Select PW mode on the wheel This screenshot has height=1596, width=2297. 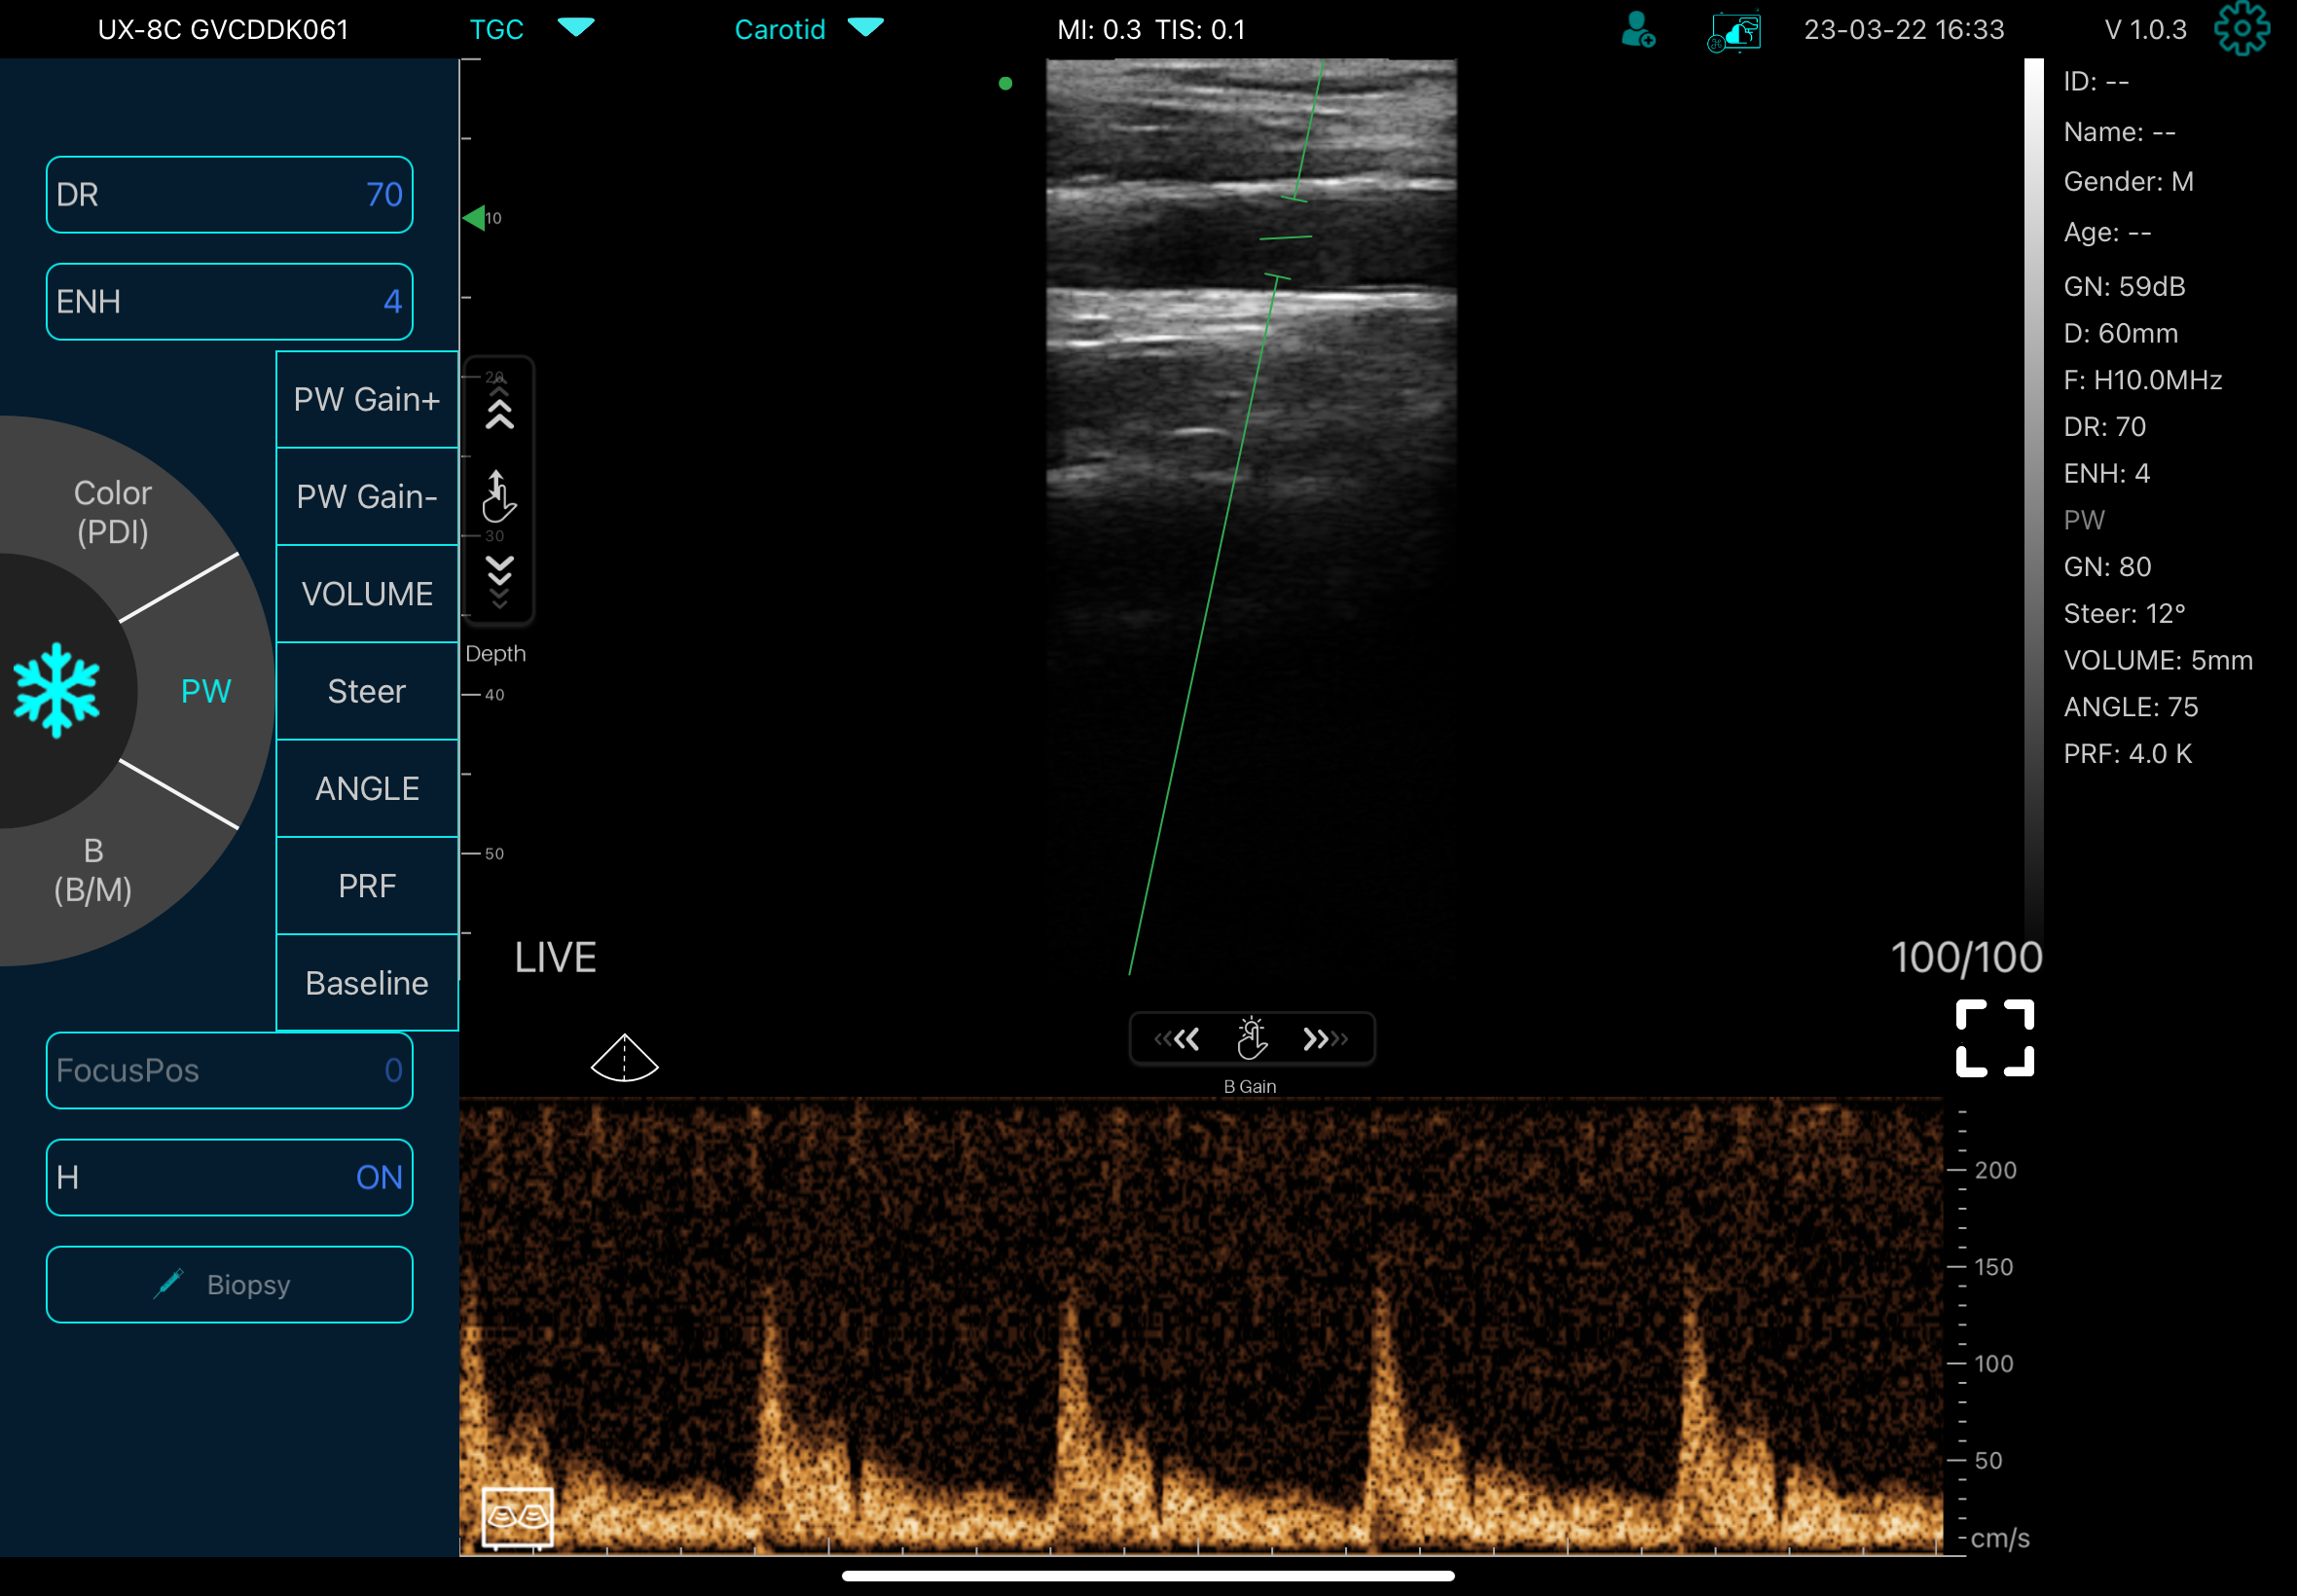click(x=206, y=691)
